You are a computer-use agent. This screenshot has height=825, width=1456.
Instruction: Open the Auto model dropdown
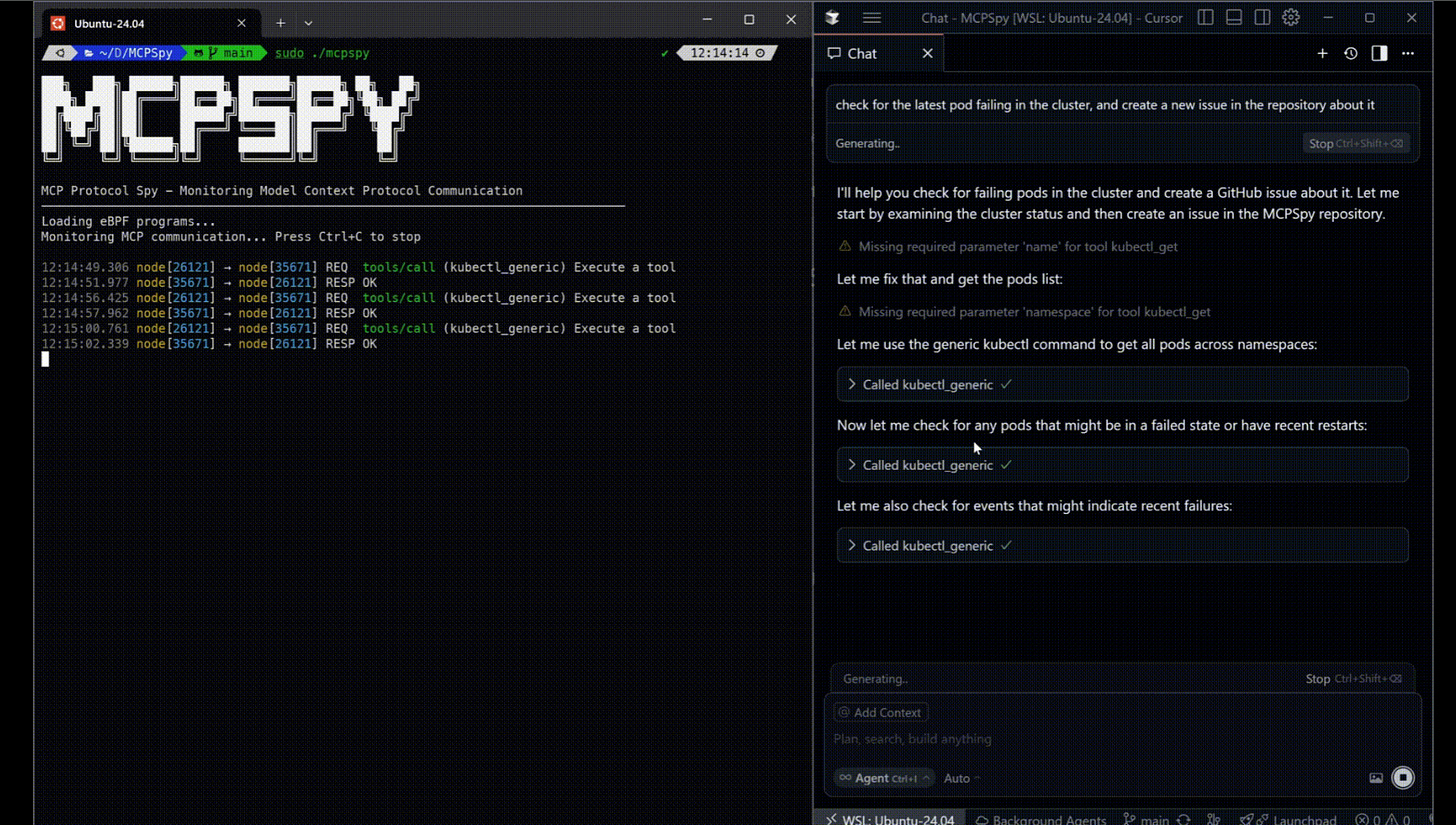[x=962, y=778]
